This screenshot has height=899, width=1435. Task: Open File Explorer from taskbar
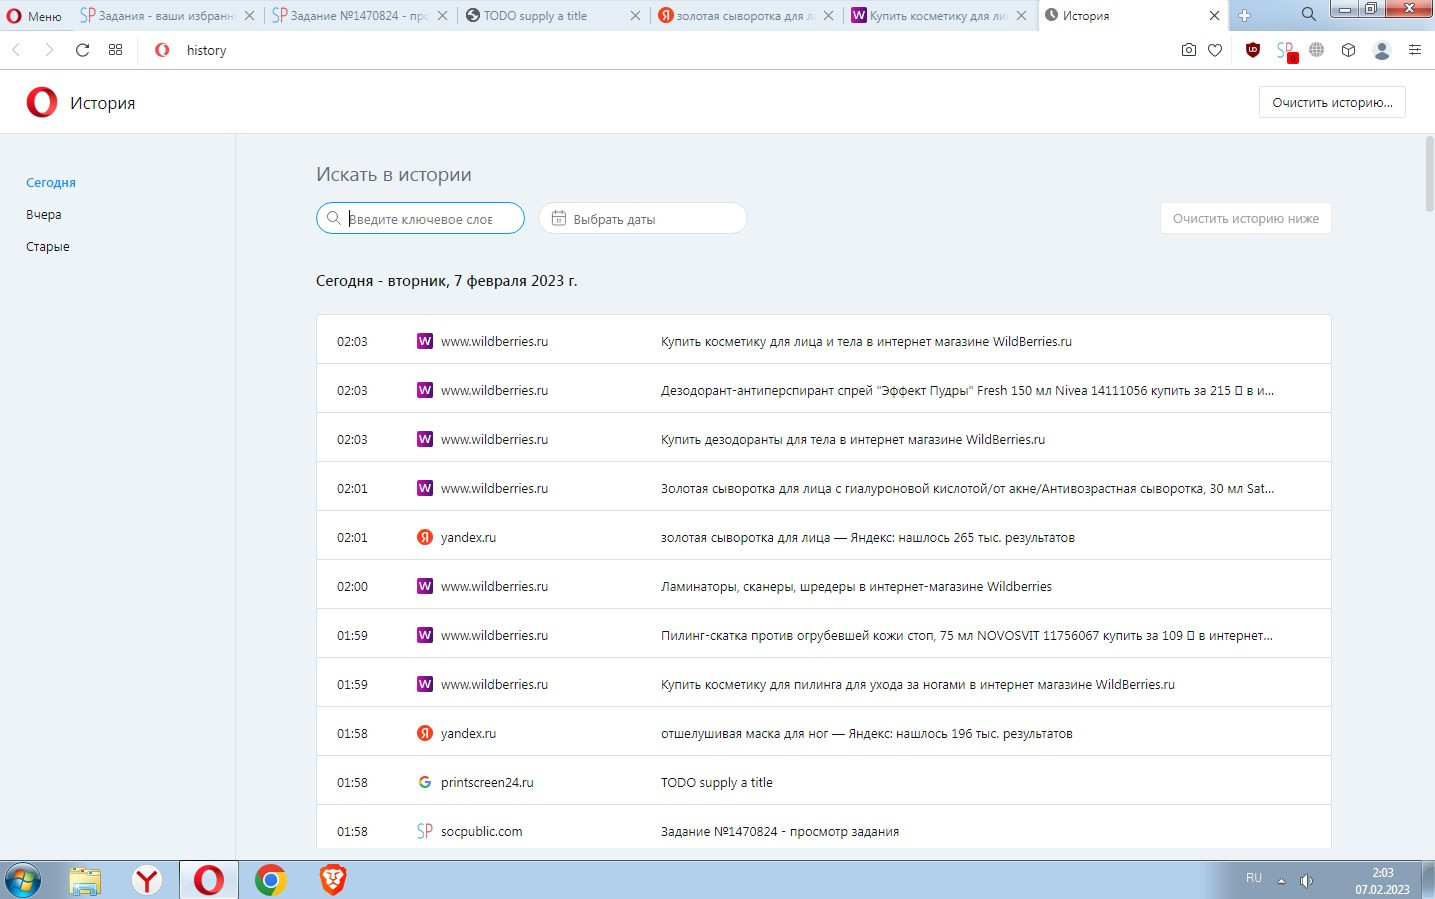[x=86, y=880]
